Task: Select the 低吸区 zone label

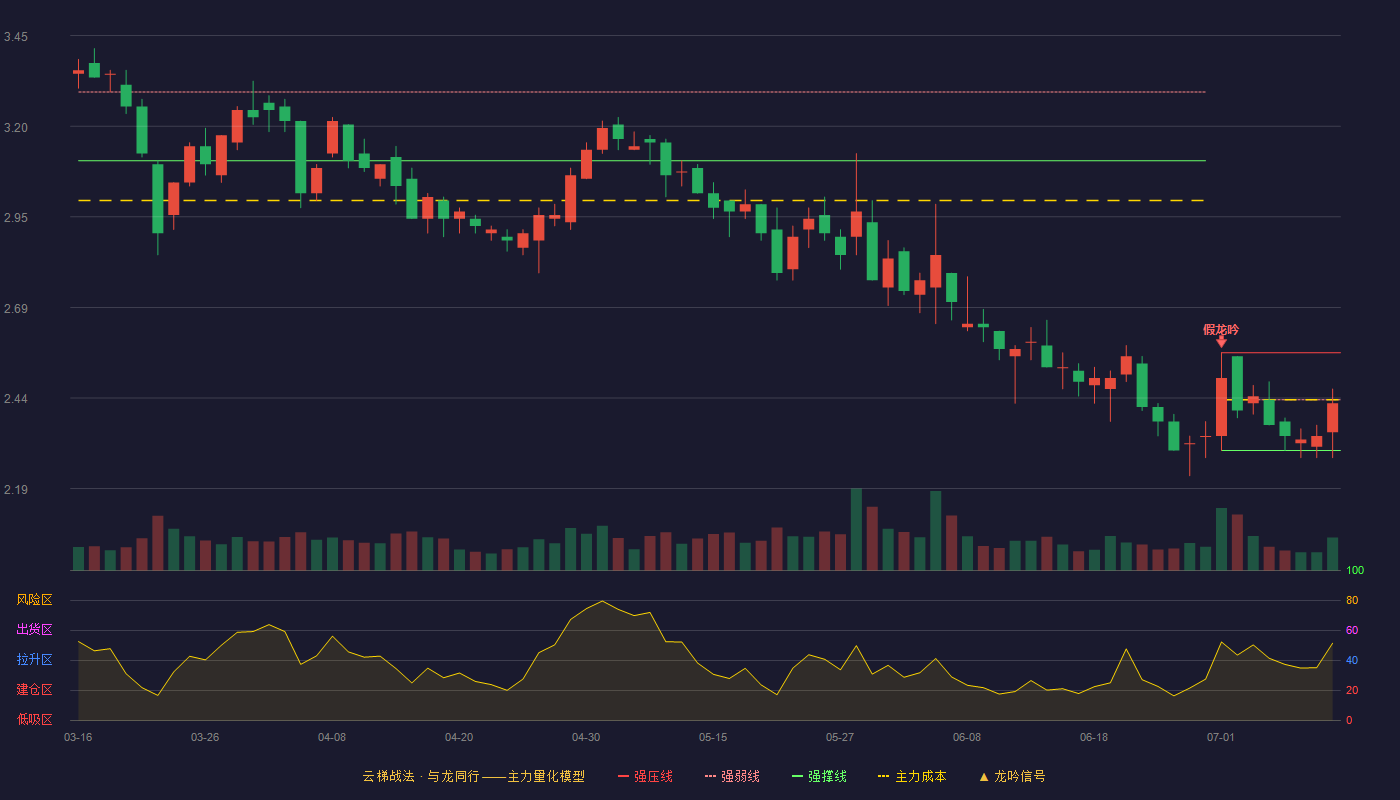Action: (34, 720)
